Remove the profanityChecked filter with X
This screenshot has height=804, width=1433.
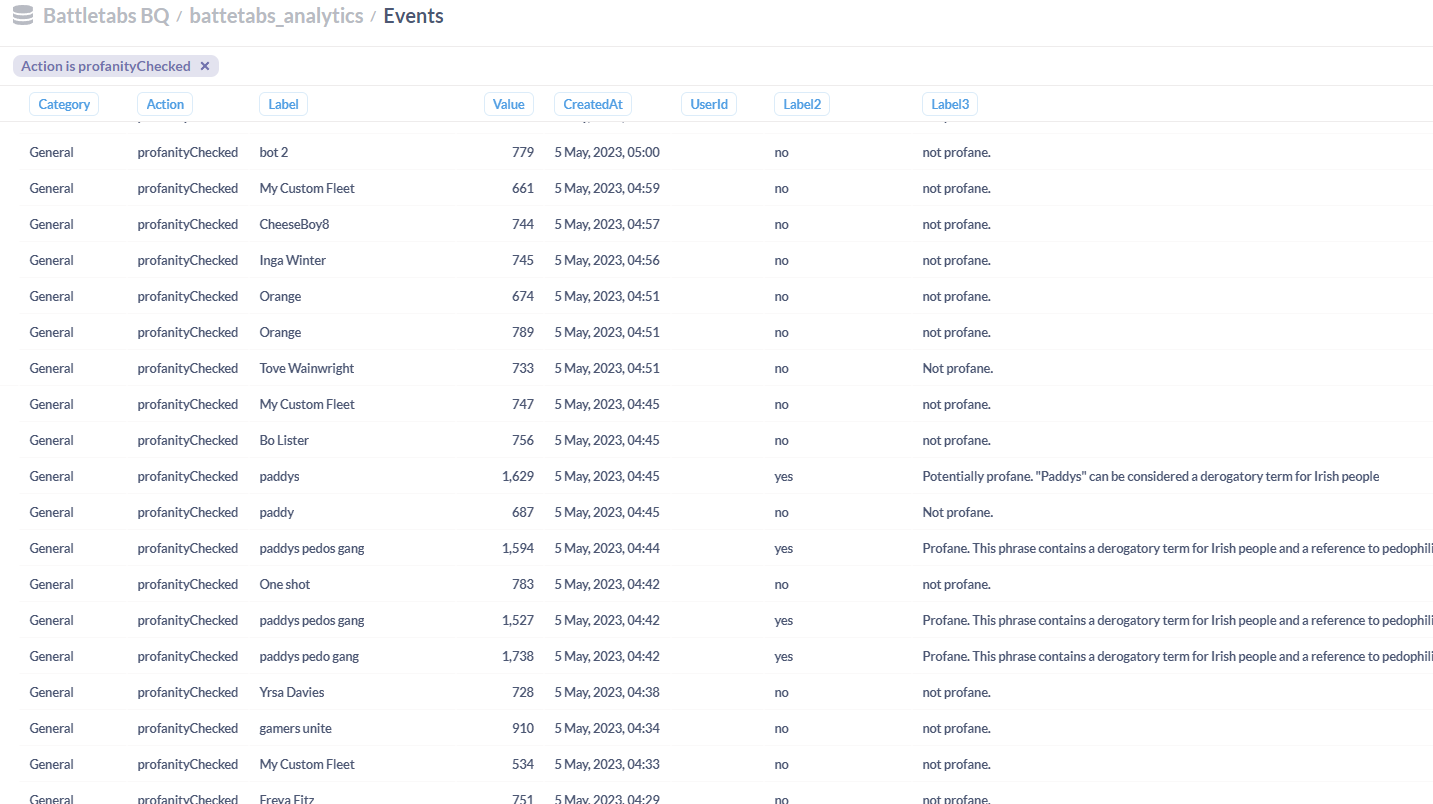click(x=205, y=66)
